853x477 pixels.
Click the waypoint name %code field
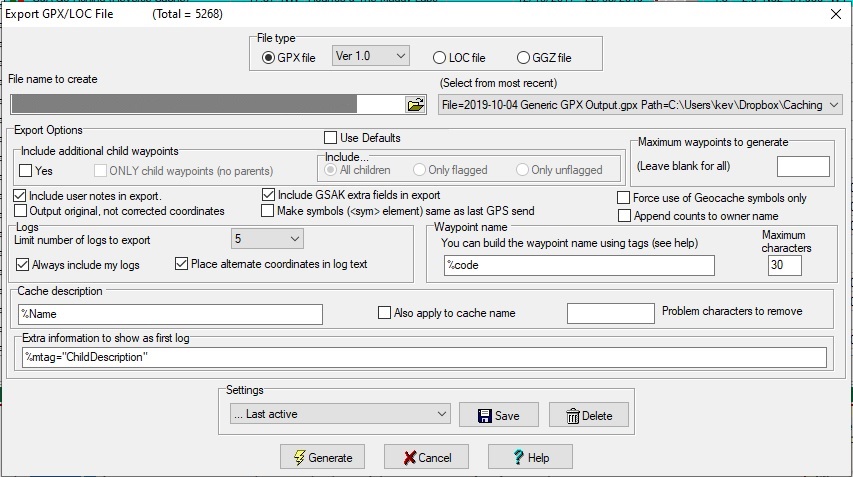pyautogui.click(x=579, y=265)
